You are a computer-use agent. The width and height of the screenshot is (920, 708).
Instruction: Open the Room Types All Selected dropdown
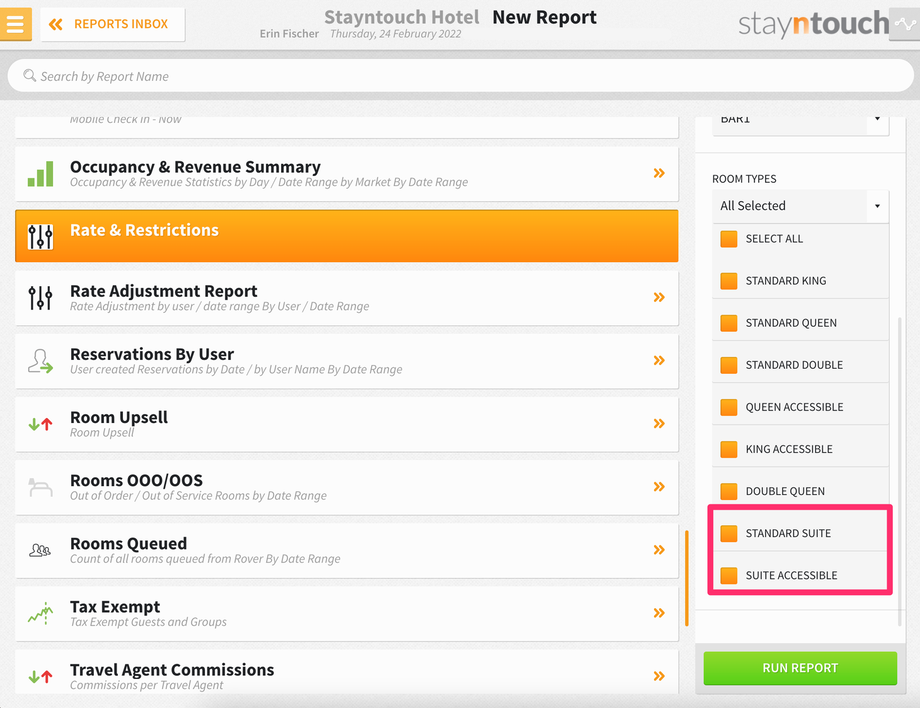pyautogui.click(x=800, y=206)
